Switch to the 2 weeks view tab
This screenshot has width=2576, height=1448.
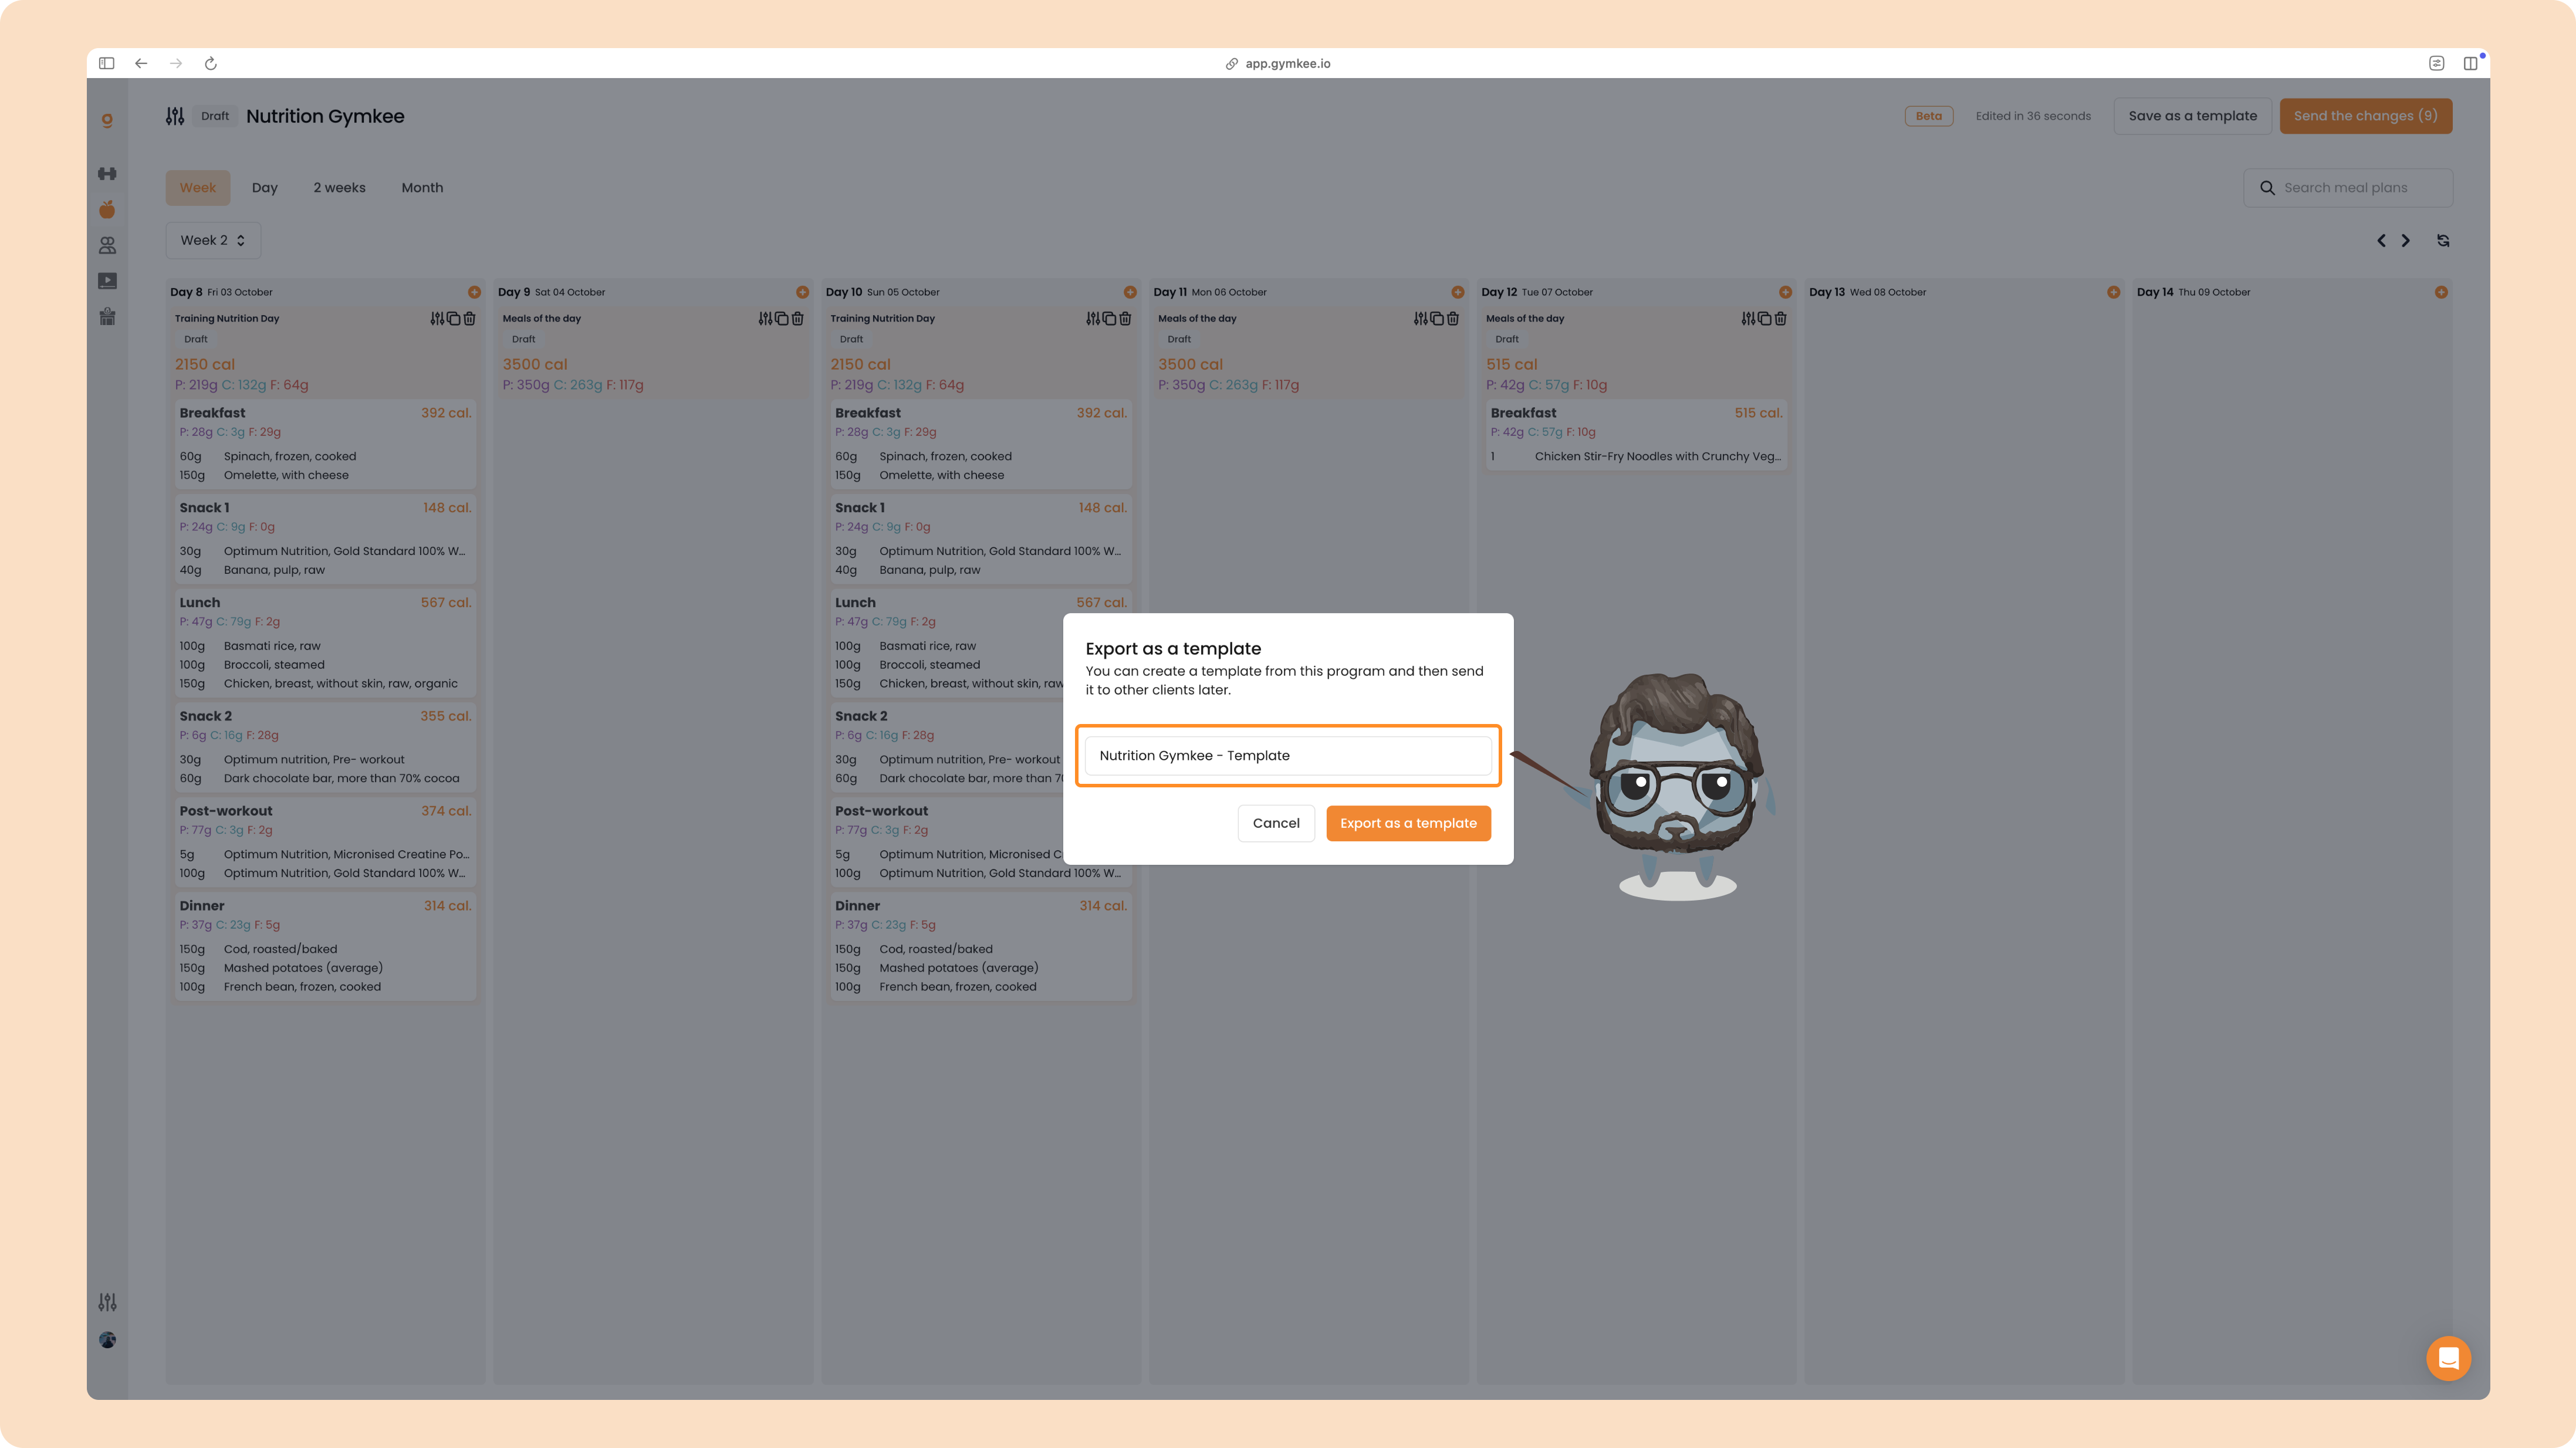pos(340,188)
